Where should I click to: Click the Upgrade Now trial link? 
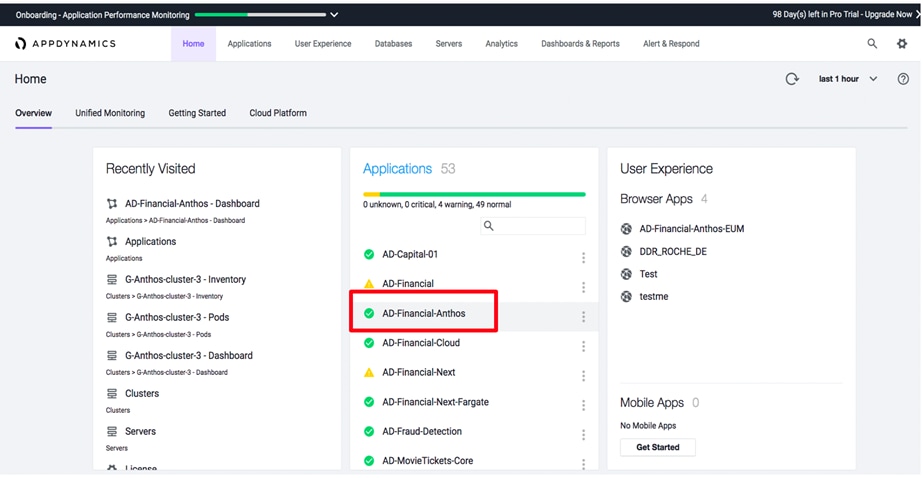click(888, 15)
